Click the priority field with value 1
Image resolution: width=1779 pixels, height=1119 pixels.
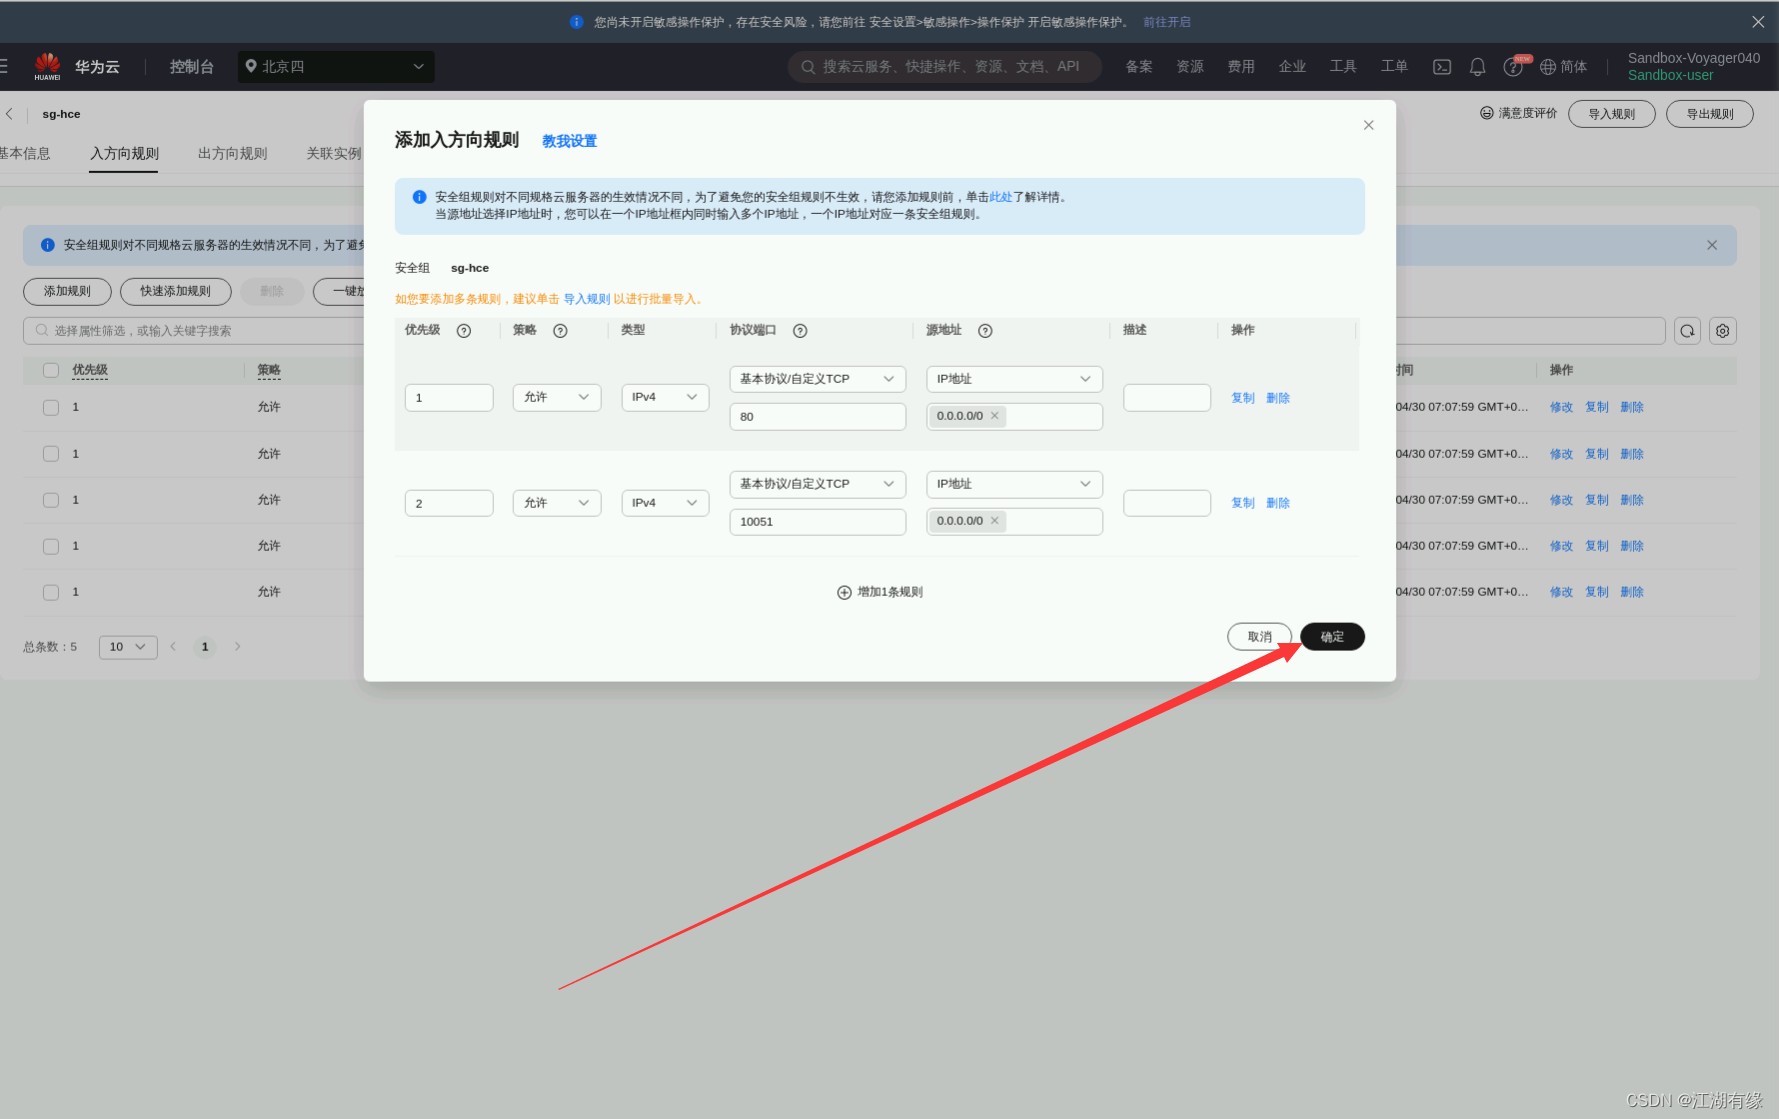449,398
